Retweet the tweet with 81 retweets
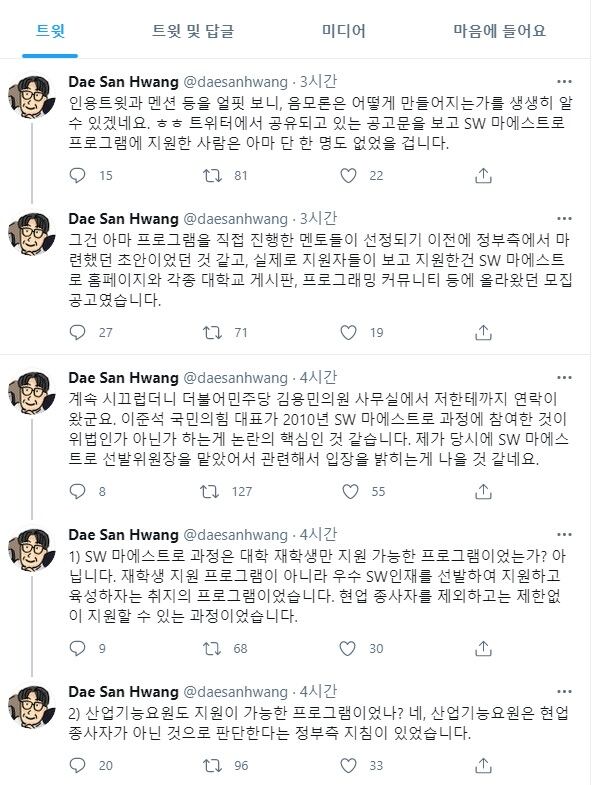 pyautogui.click(x=211, y=176)
